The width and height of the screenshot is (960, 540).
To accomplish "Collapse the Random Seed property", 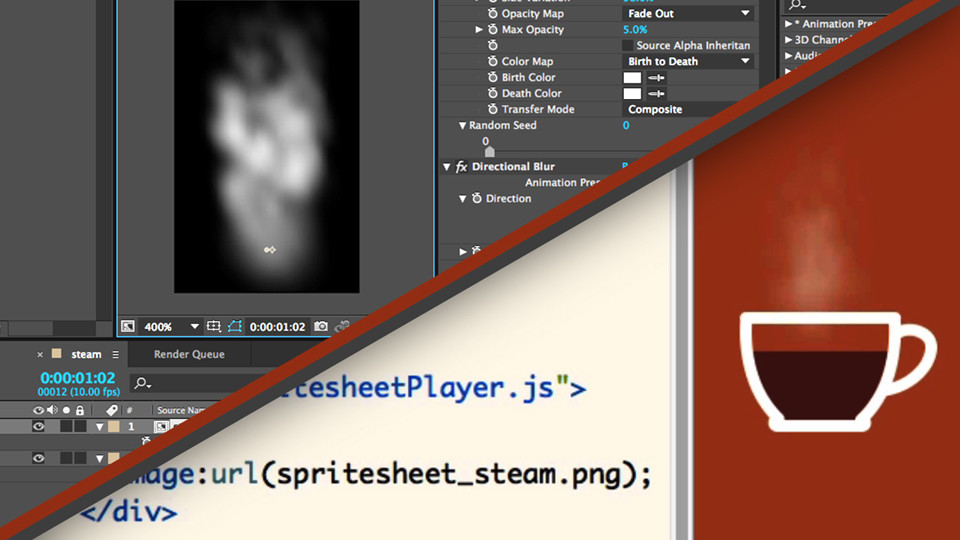I will point(462,125).
